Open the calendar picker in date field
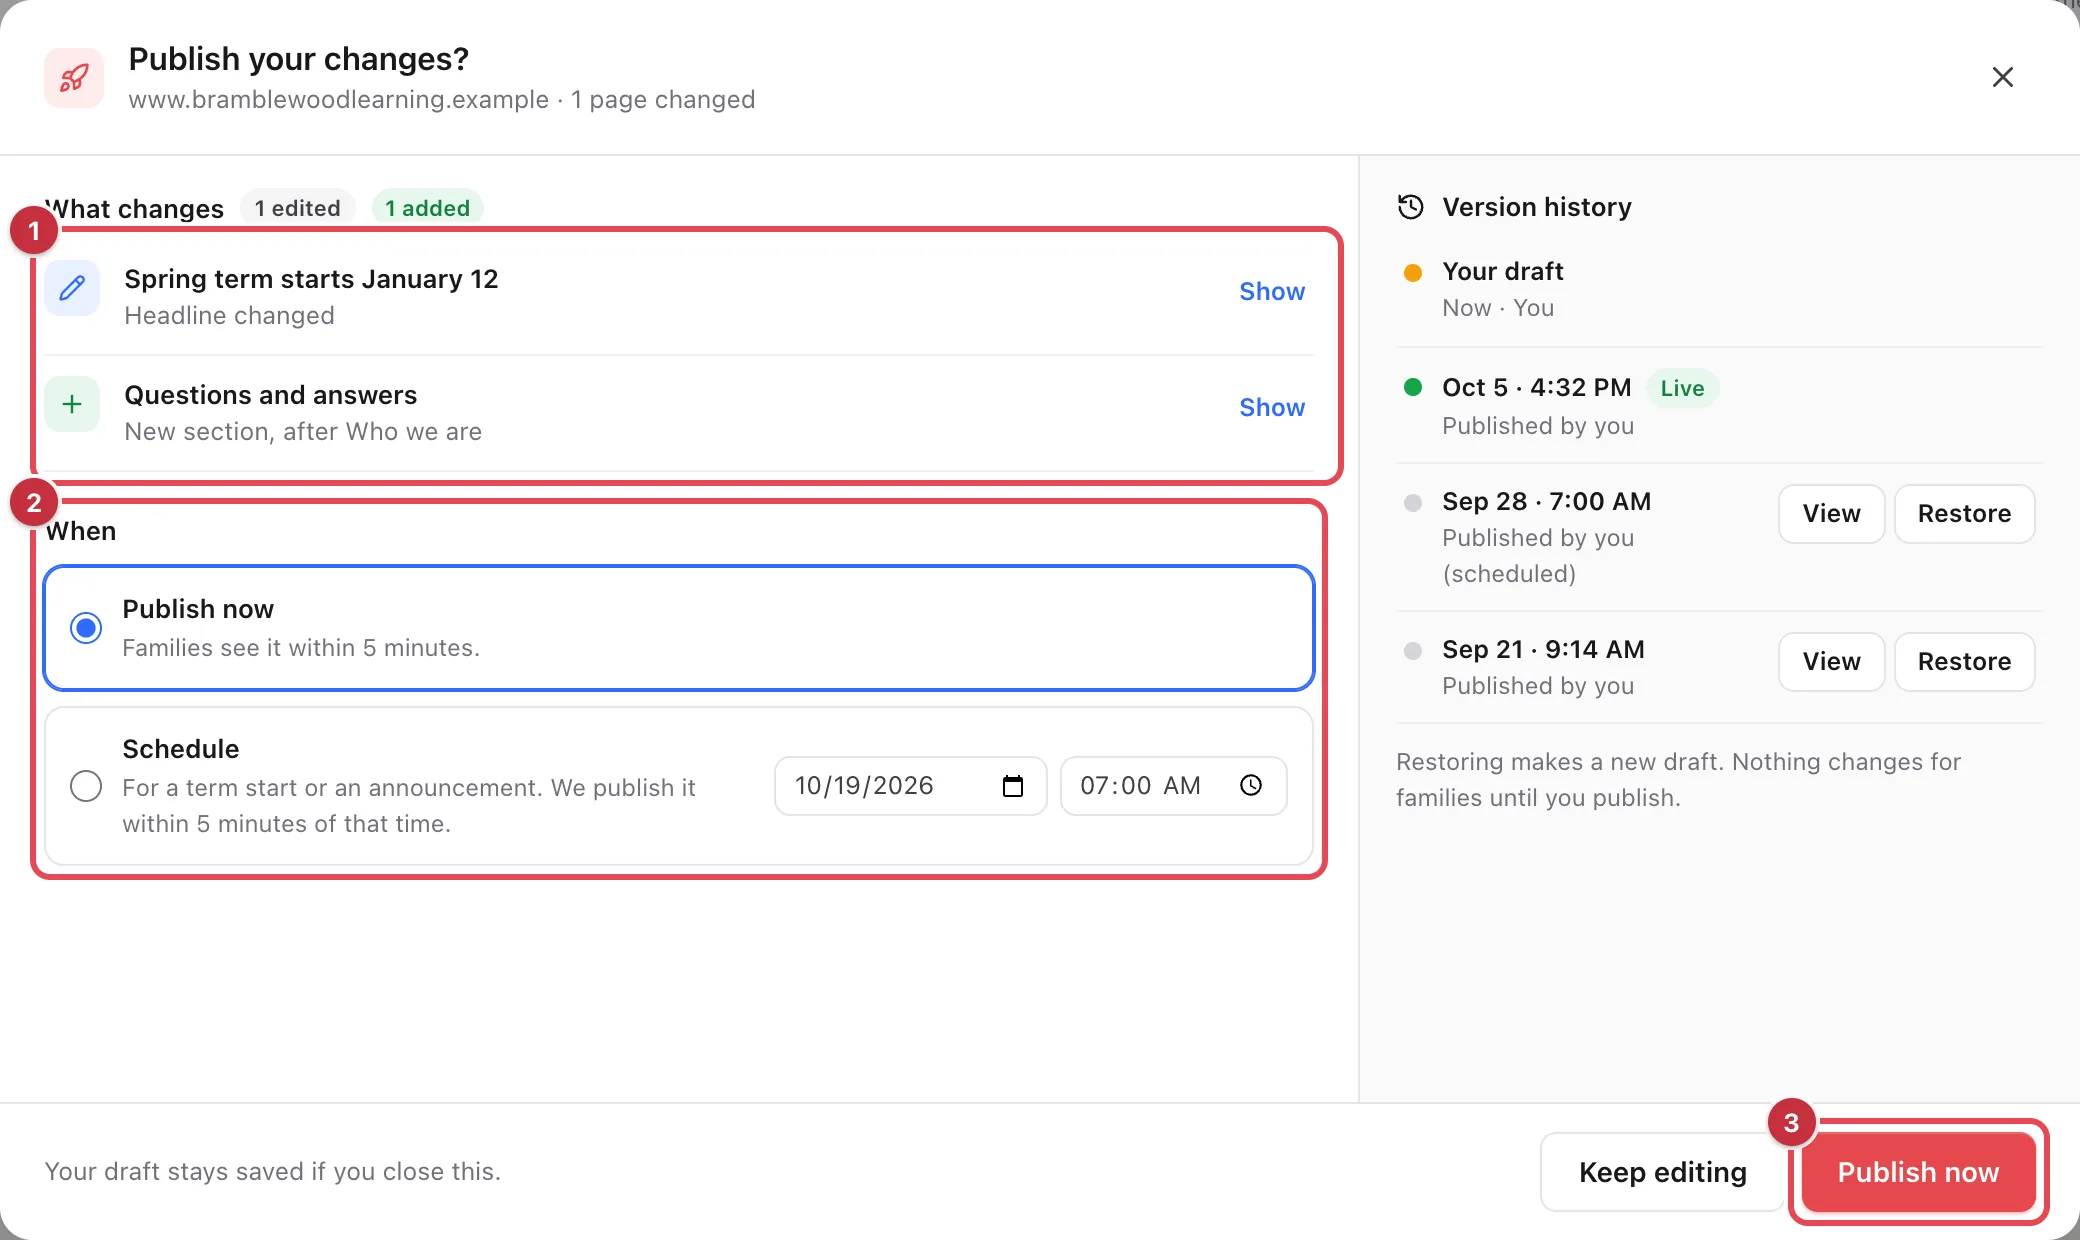 pyautogui.click(x=1013, y=786)
